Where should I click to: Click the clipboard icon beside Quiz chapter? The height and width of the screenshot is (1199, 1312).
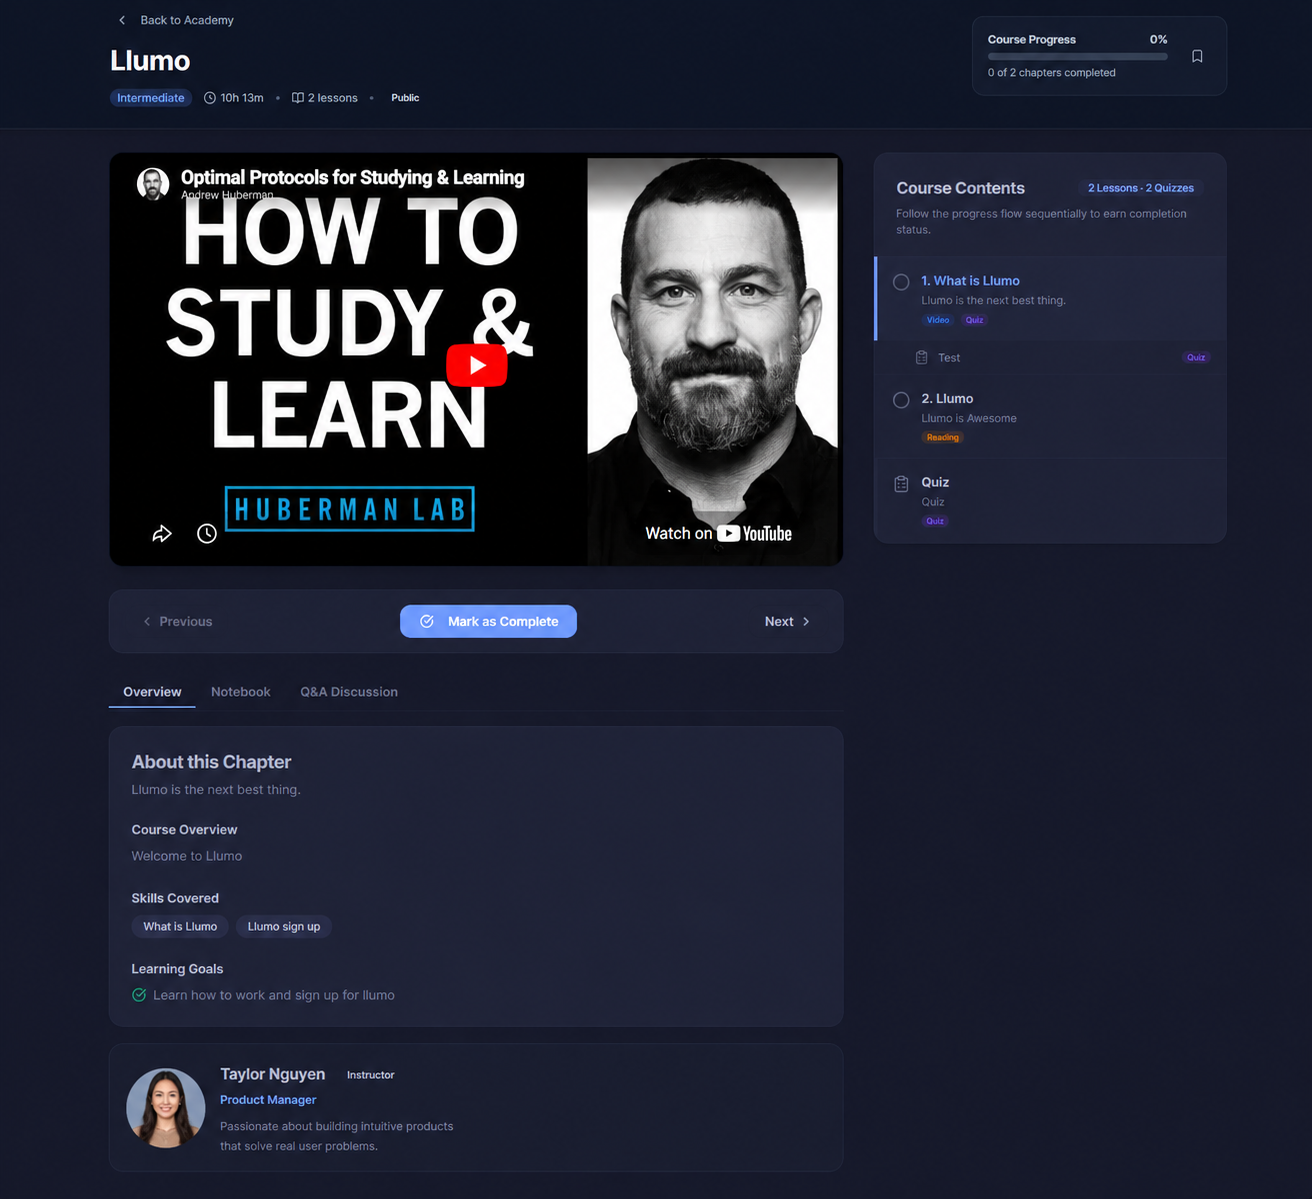[901, 484]
